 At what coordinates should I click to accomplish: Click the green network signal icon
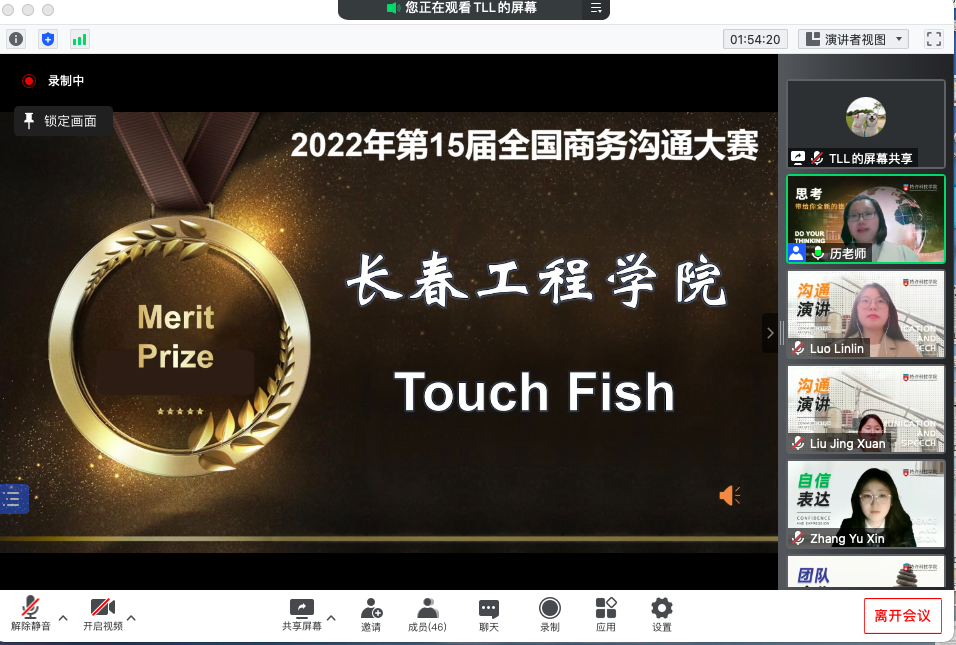pyautogui.click(x=79, y=39)
